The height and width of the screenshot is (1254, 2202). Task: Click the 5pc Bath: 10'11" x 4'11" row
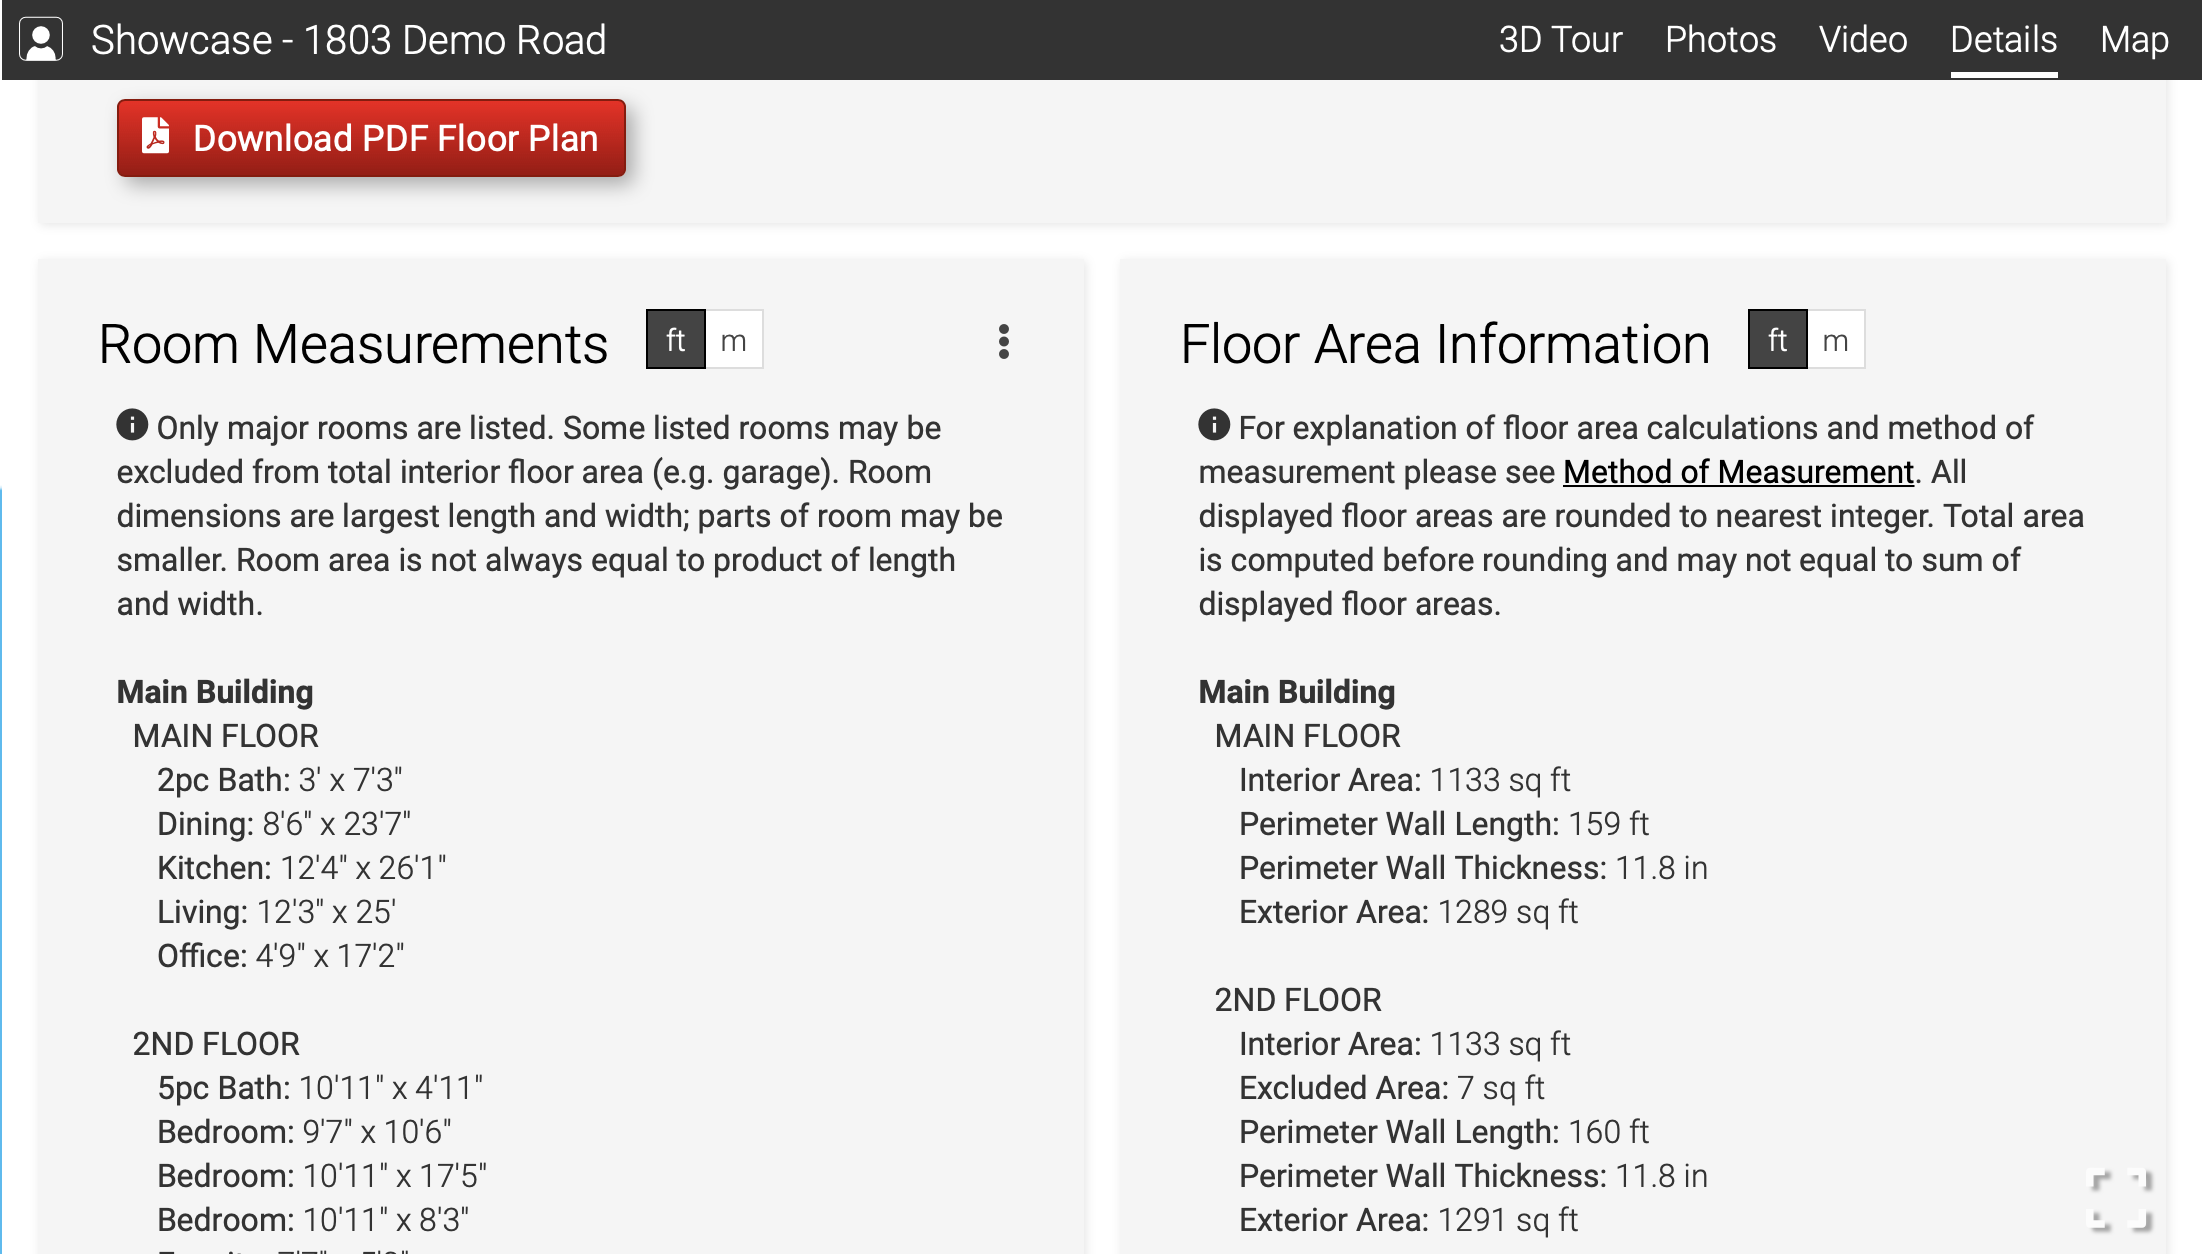pos(320,1088)
